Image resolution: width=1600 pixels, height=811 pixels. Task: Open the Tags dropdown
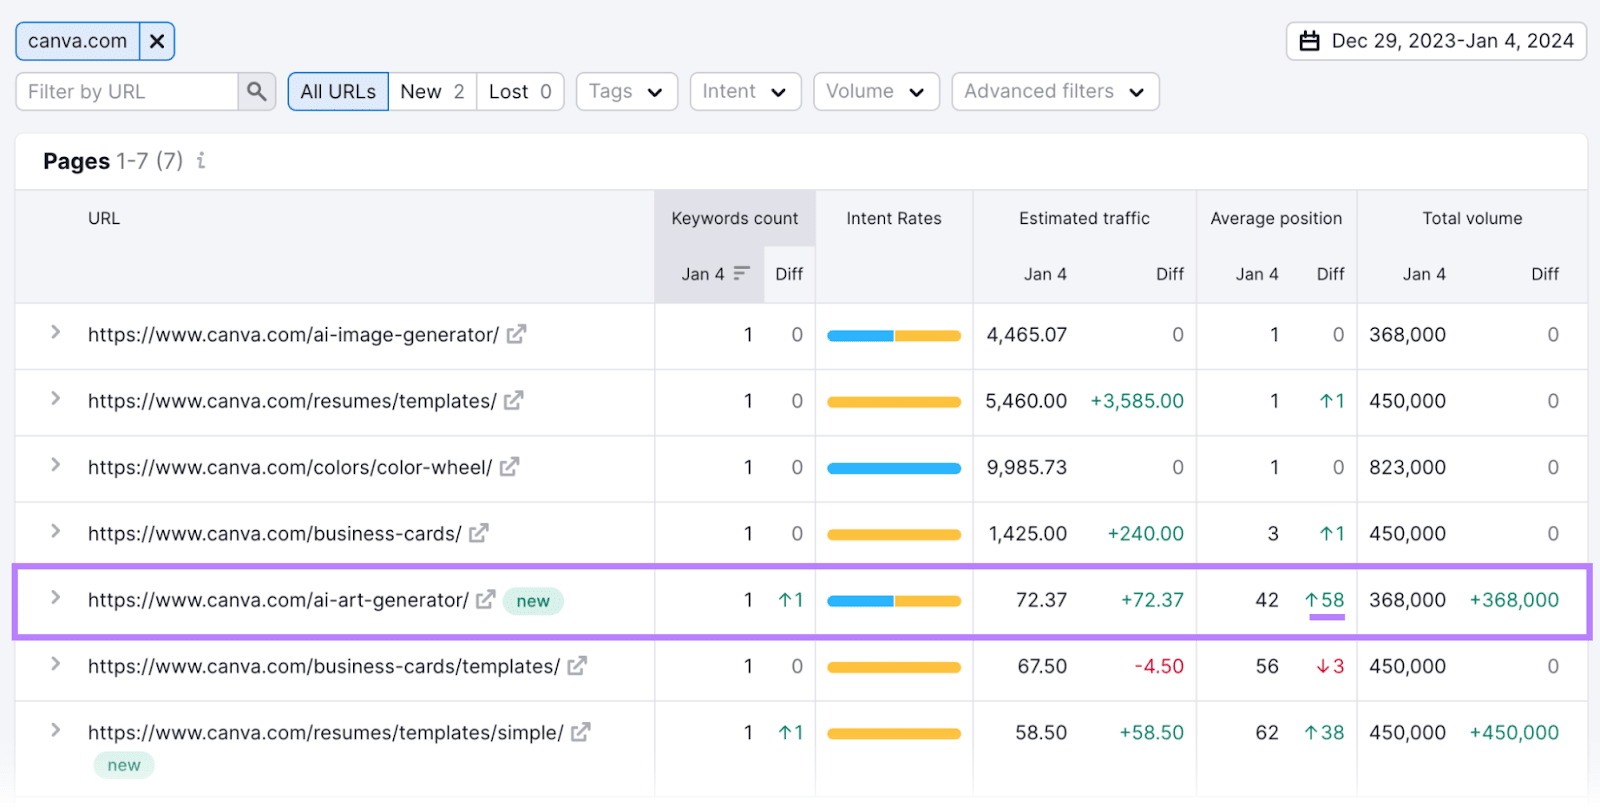click(627, 91)
